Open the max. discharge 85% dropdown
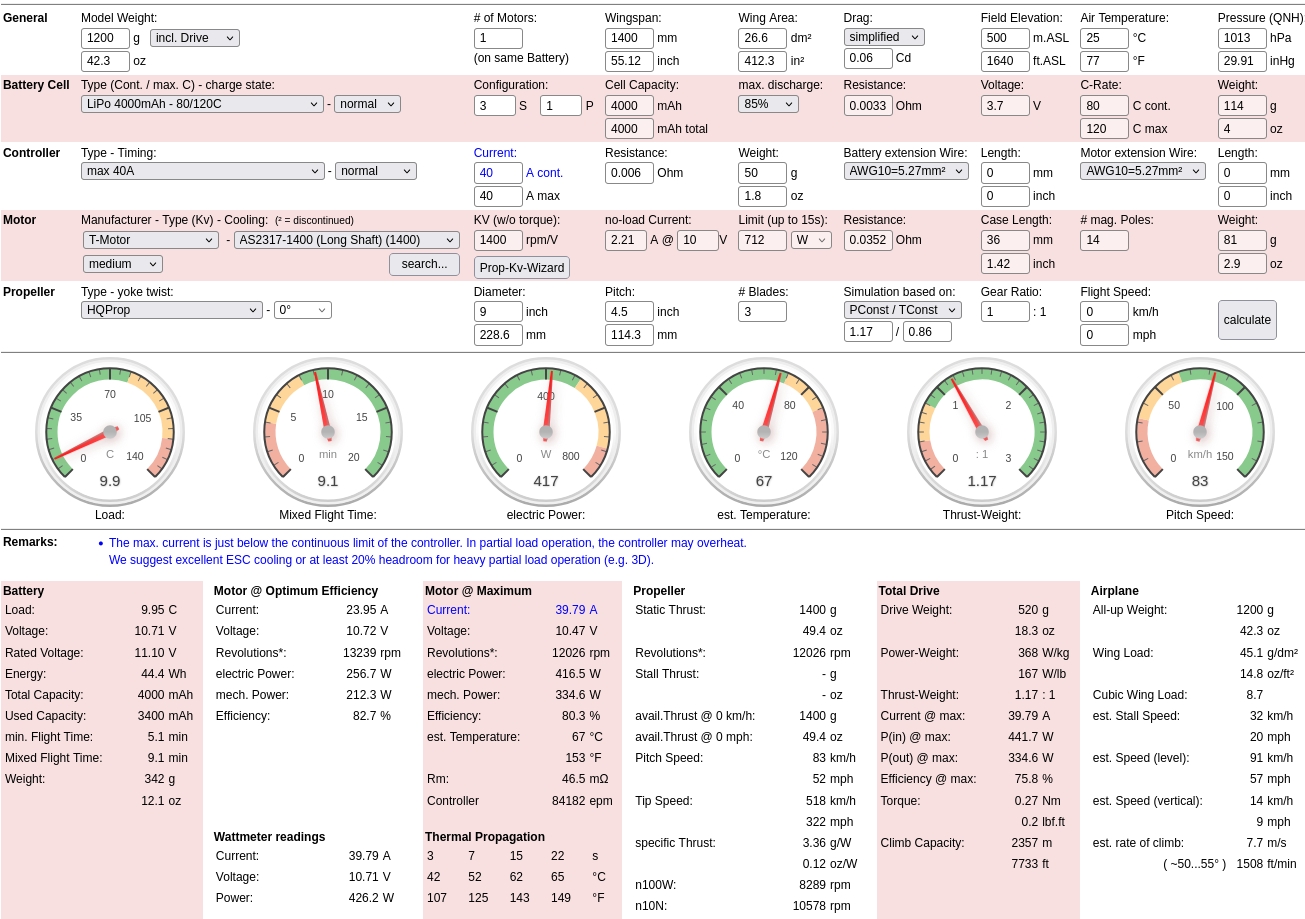The image size is (1305, 919). pos(767,104)
